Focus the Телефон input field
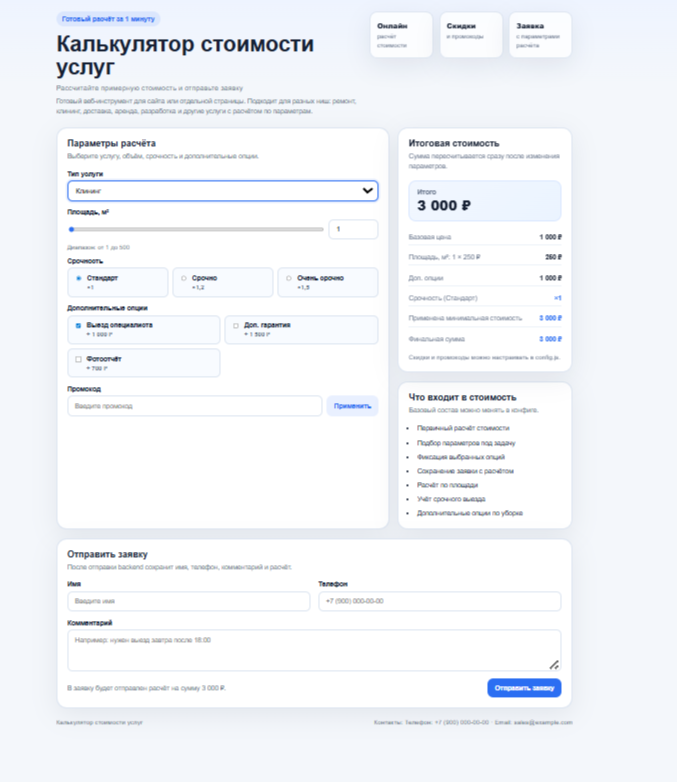This screenshot has width=677, height=782. pos(439,601)
